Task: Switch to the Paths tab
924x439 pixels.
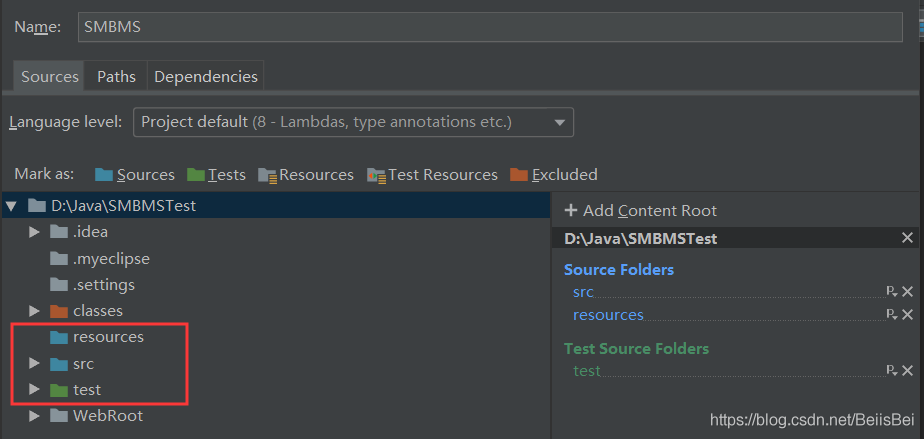Action: tap(117, 76)
